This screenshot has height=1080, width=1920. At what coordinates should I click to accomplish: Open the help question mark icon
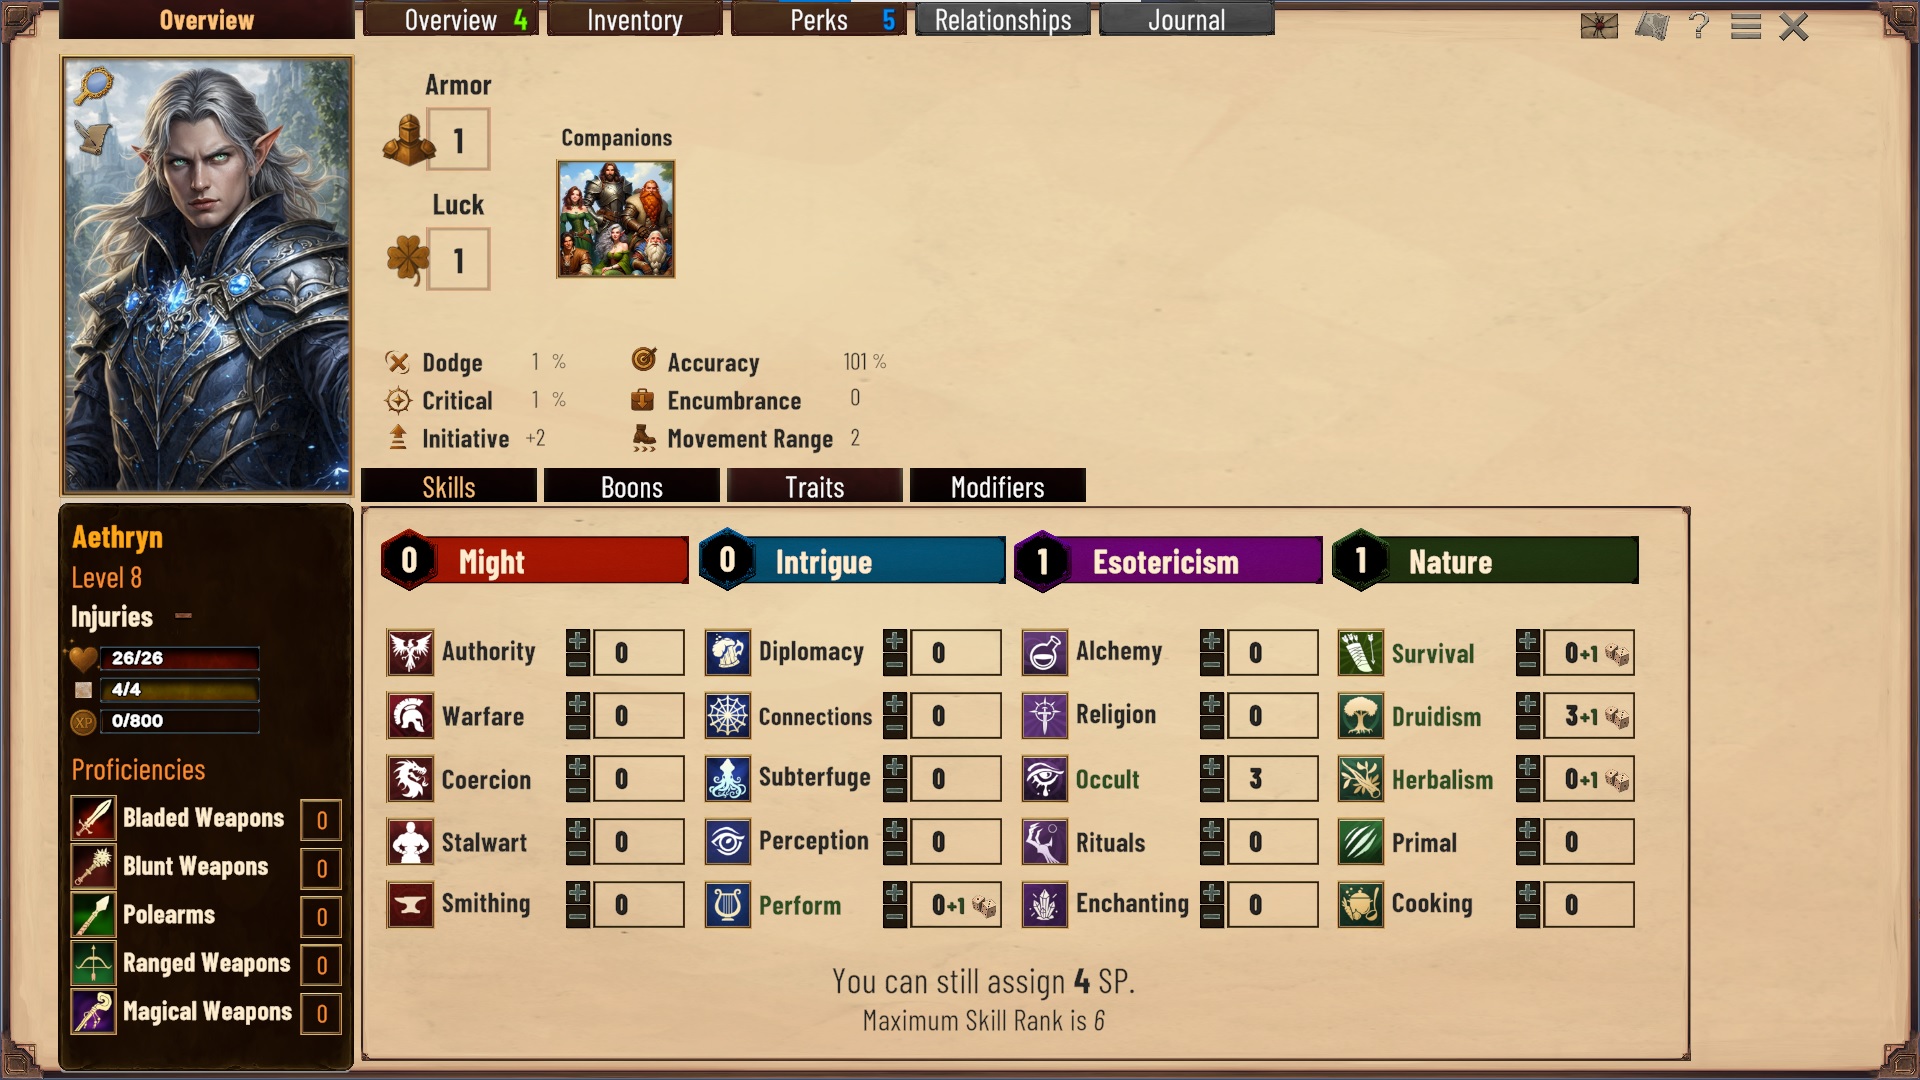click(x=1699, y=26)
